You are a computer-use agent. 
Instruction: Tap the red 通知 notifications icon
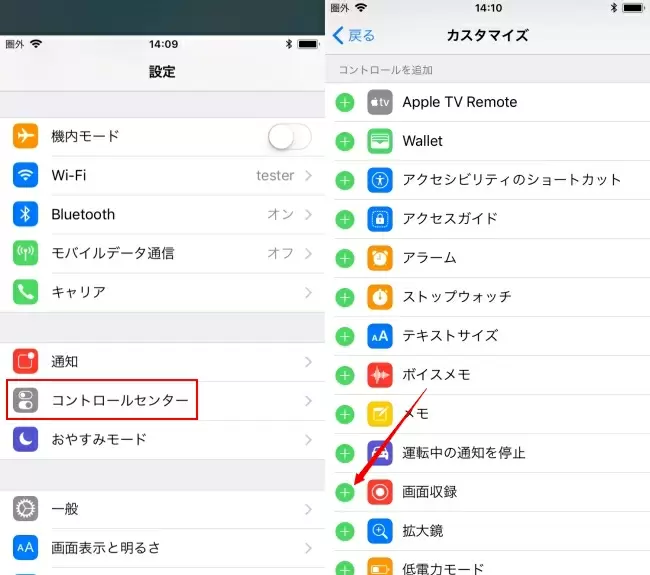tap(26, 361)
